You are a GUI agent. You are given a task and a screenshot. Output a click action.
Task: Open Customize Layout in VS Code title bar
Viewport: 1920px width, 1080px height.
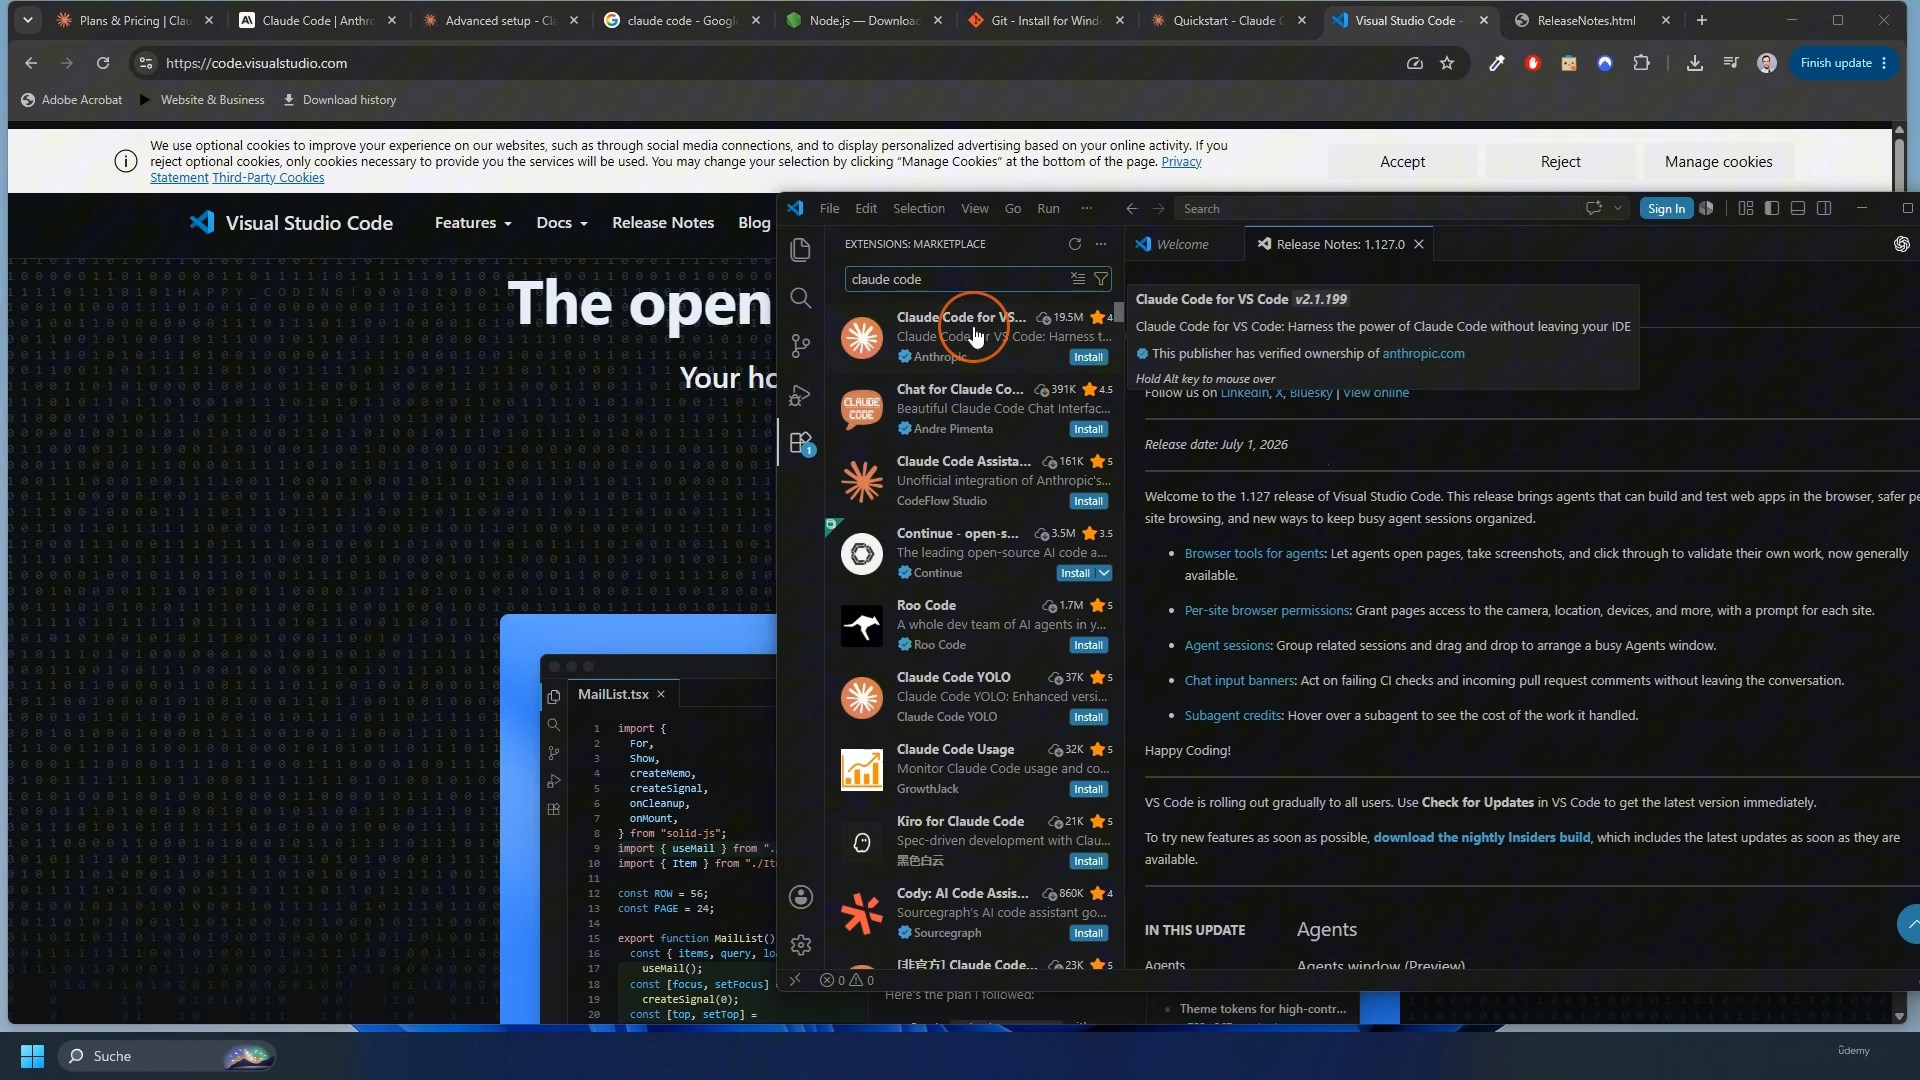[x=1746, y=208]
